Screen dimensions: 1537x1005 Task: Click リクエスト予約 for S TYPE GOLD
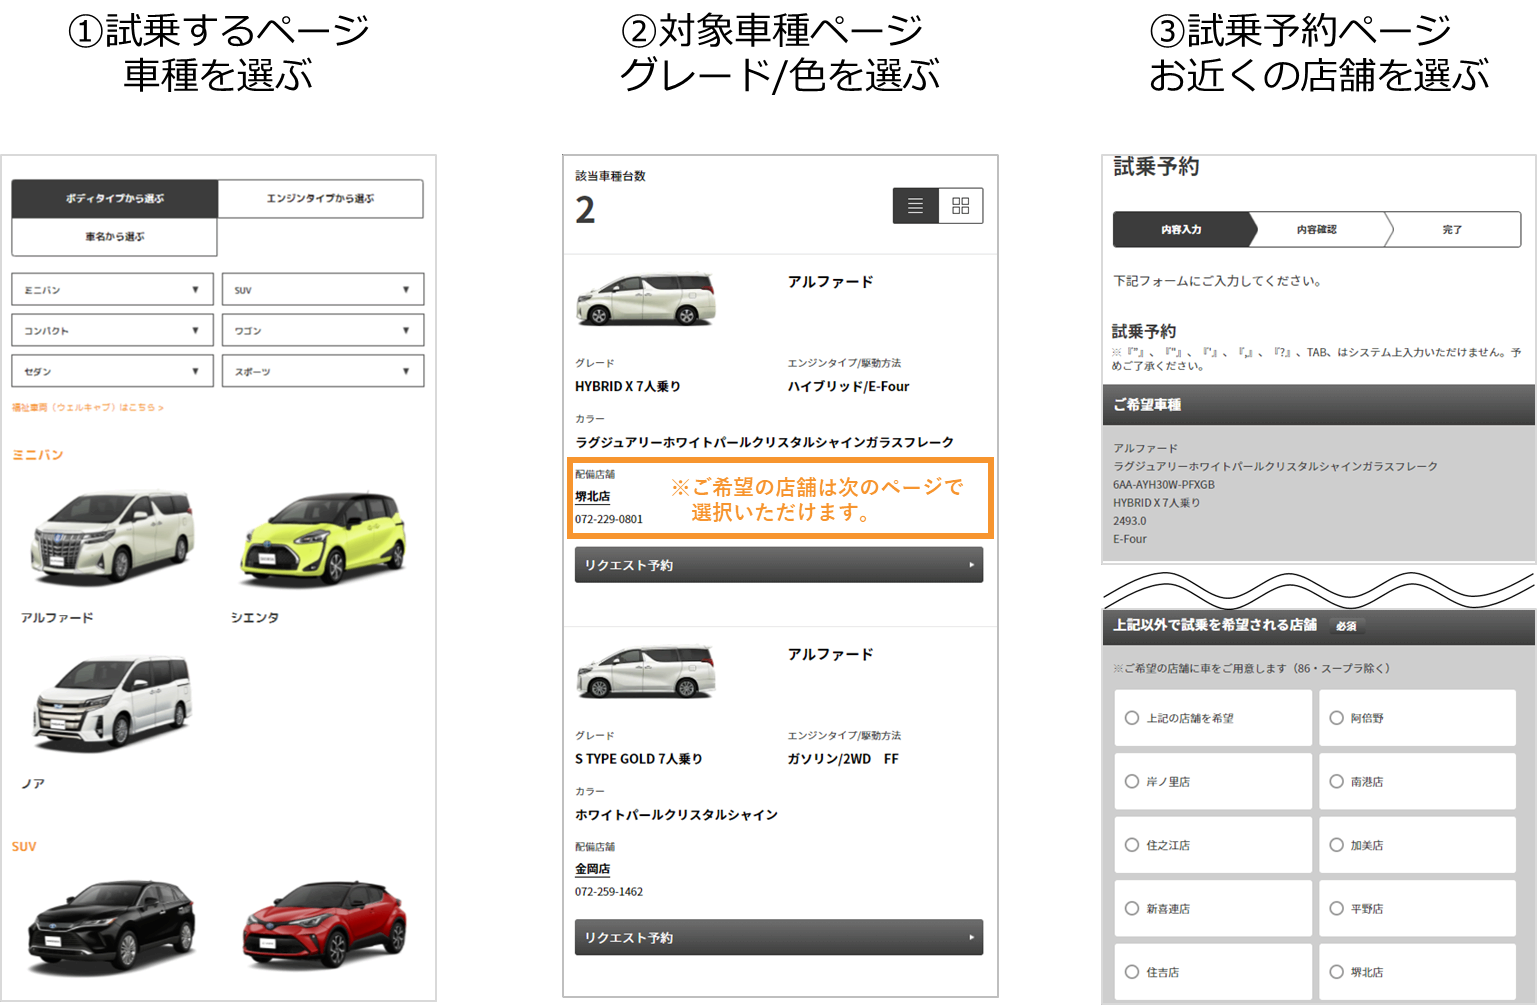[778, 938]
